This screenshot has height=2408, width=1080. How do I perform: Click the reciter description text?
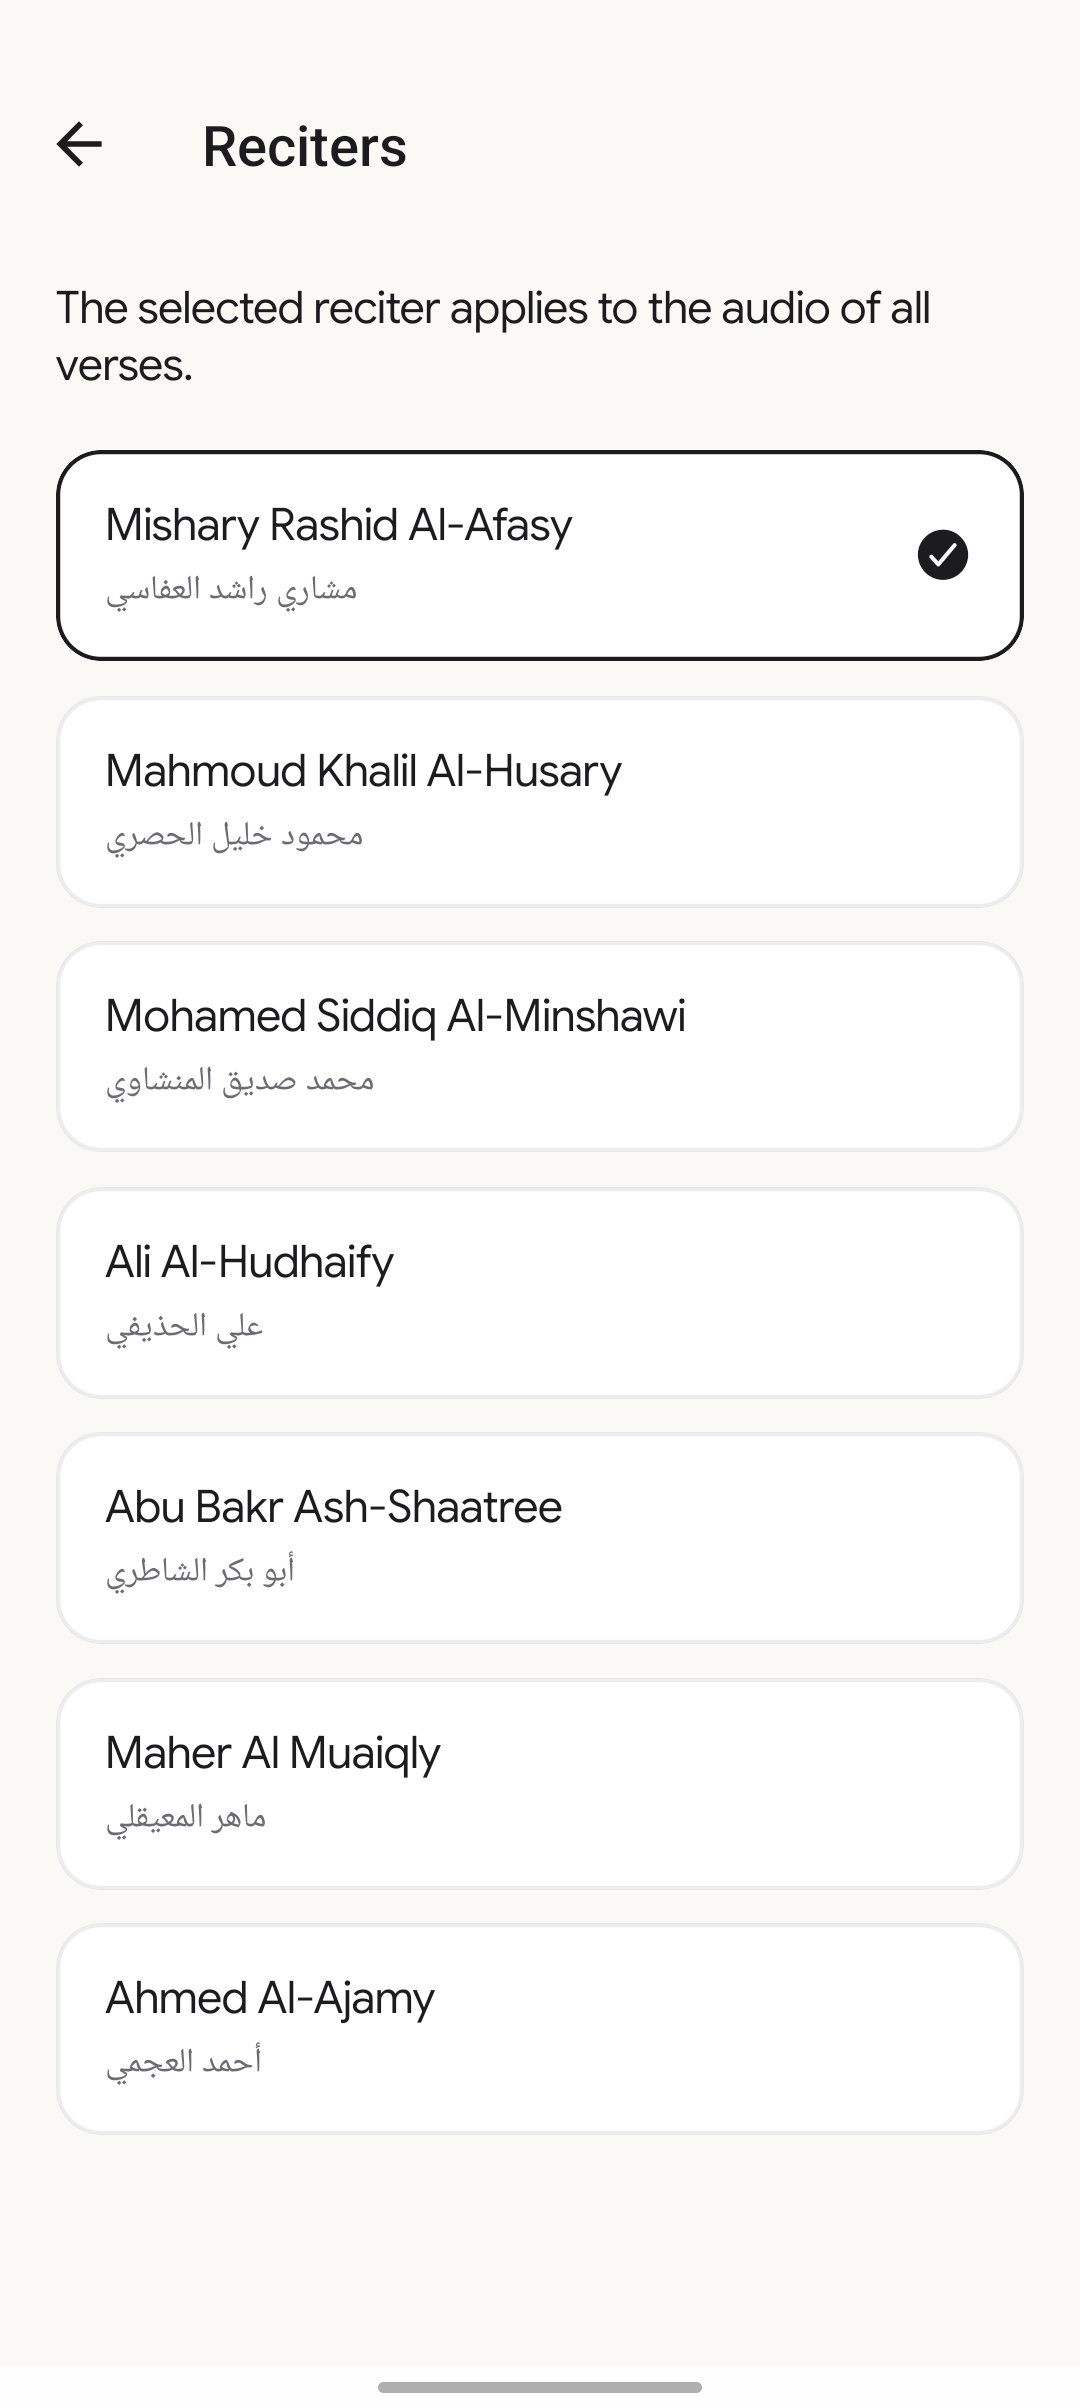click(493, 336)
